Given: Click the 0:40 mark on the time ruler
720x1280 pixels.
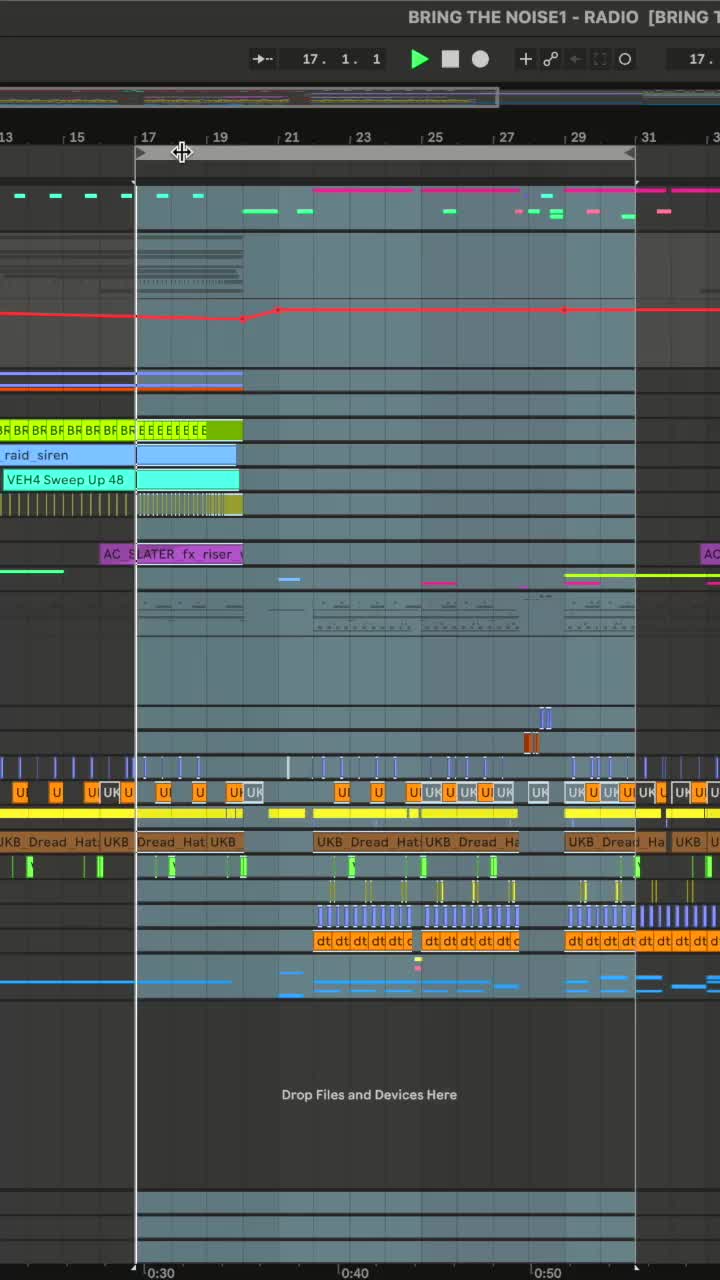Looking at the screenshot, I should point(354,1273).
